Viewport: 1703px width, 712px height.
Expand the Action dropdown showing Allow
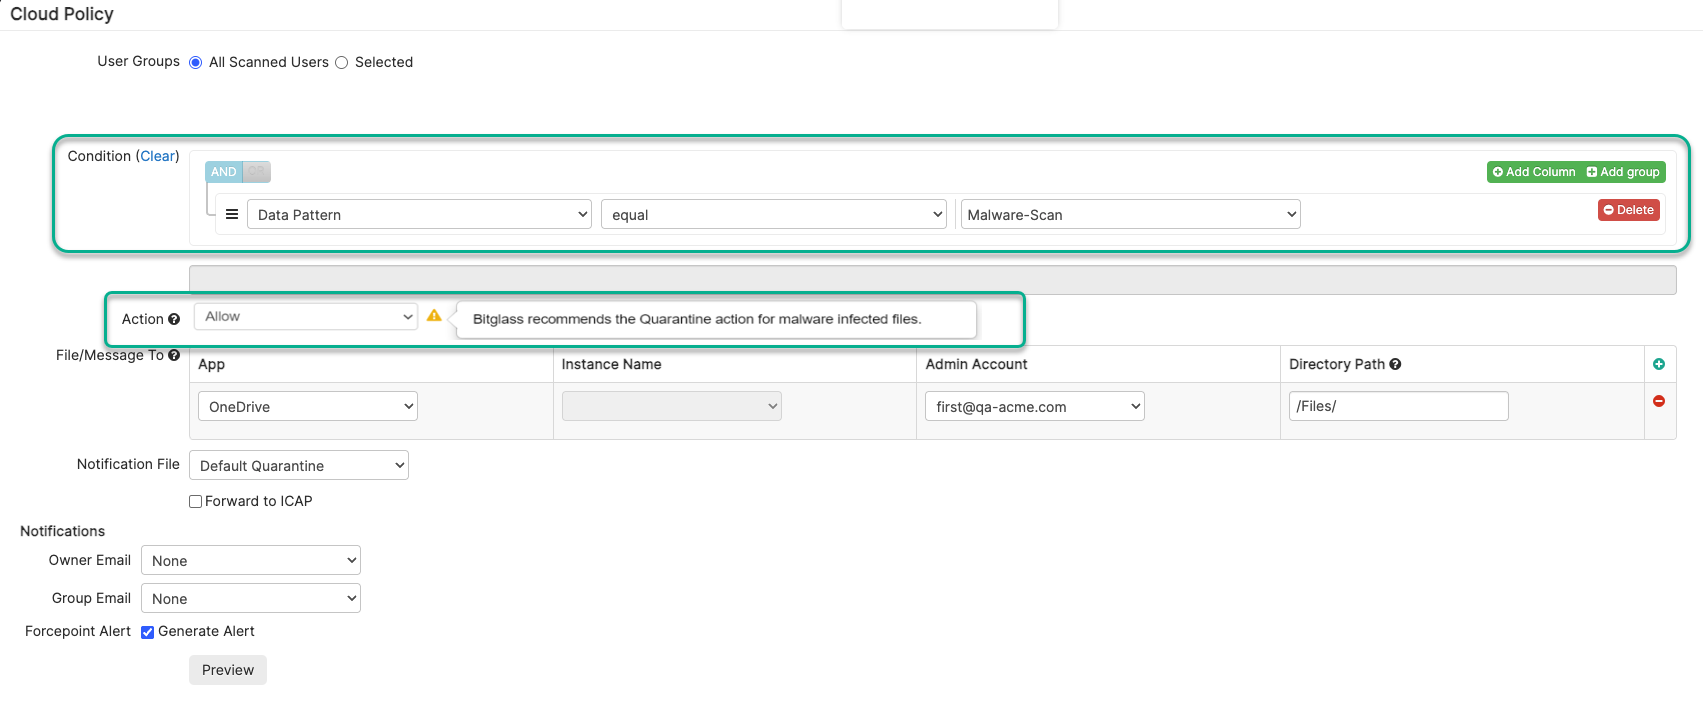pyautogui.click(x=306, y=316)
